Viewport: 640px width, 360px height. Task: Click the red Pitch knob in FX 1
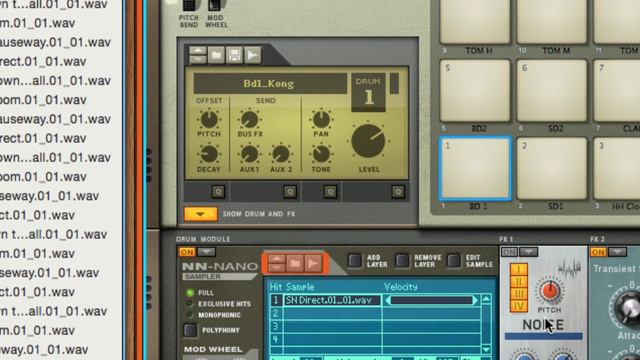(549, 291)
